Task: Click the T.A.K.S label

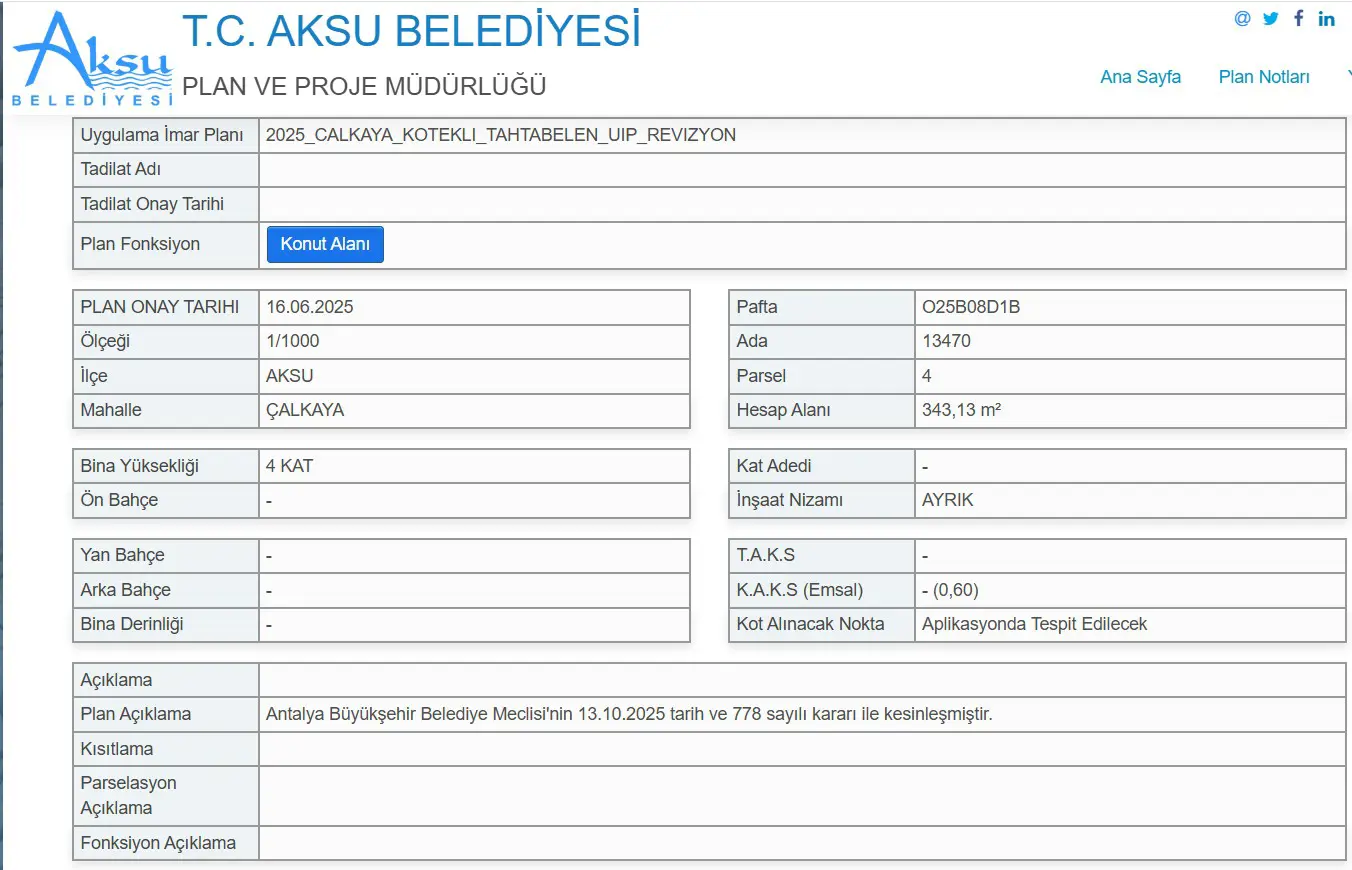Action: (766, 555)
